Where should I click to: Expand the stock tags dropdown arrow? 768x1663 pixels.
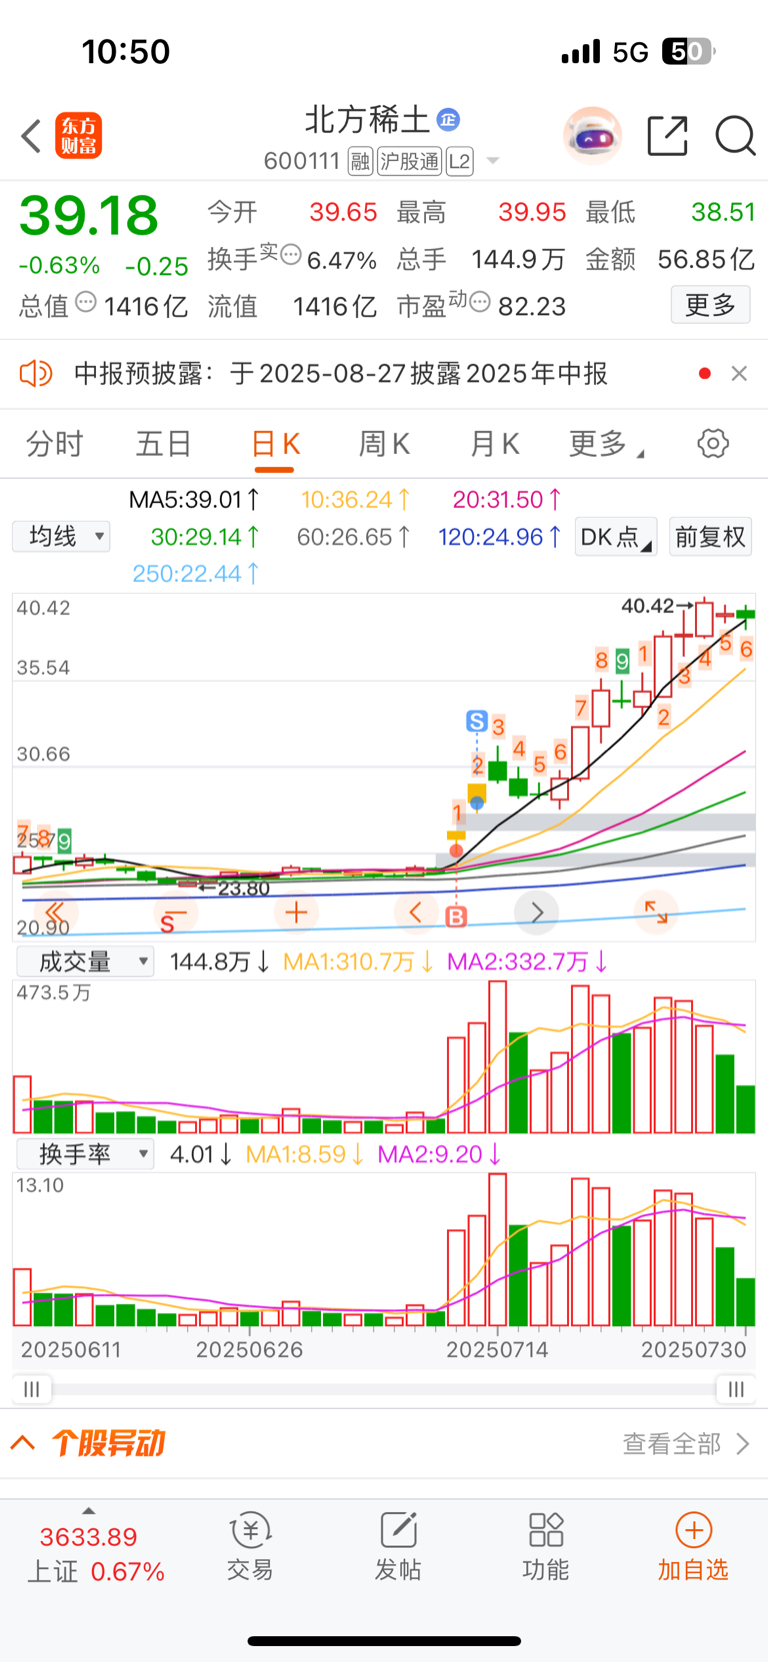pos(492,161)
